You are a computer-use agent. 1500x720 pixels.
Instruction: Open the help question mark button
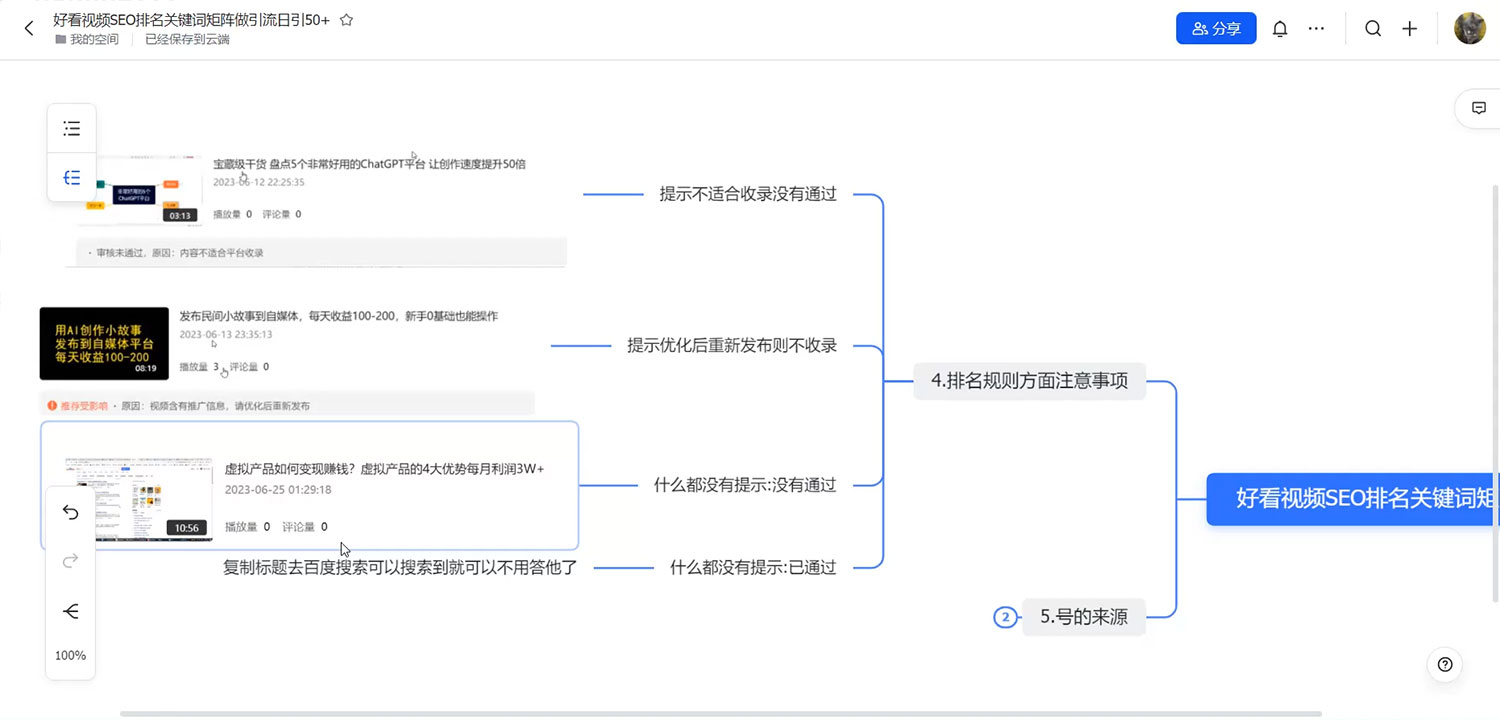pos(1444,664)
